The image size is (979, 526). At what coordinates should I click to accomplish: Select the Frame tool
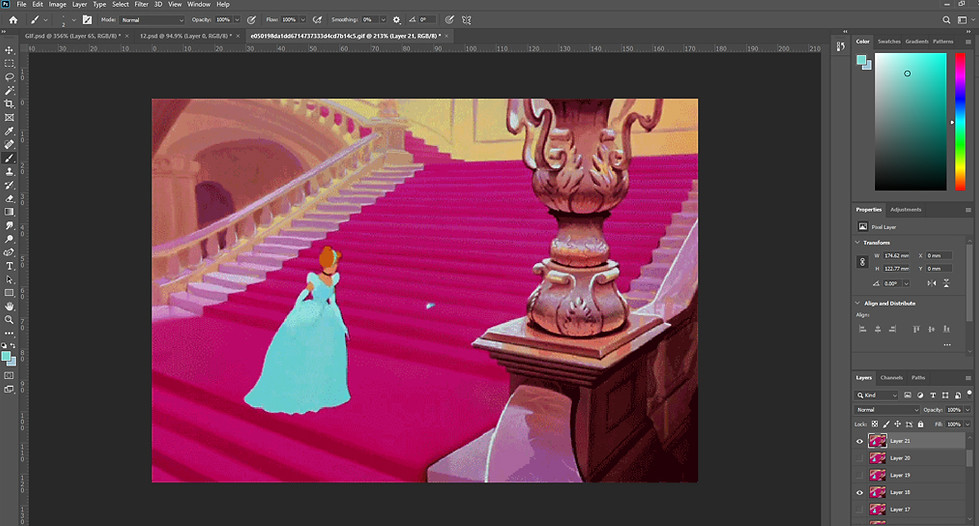(9, 117)
